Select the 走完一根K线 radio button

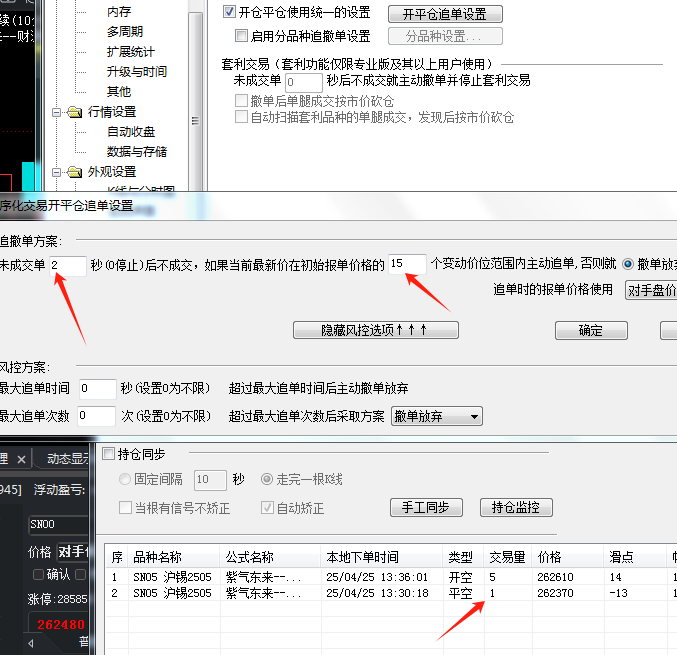click(x=267, y=479)
